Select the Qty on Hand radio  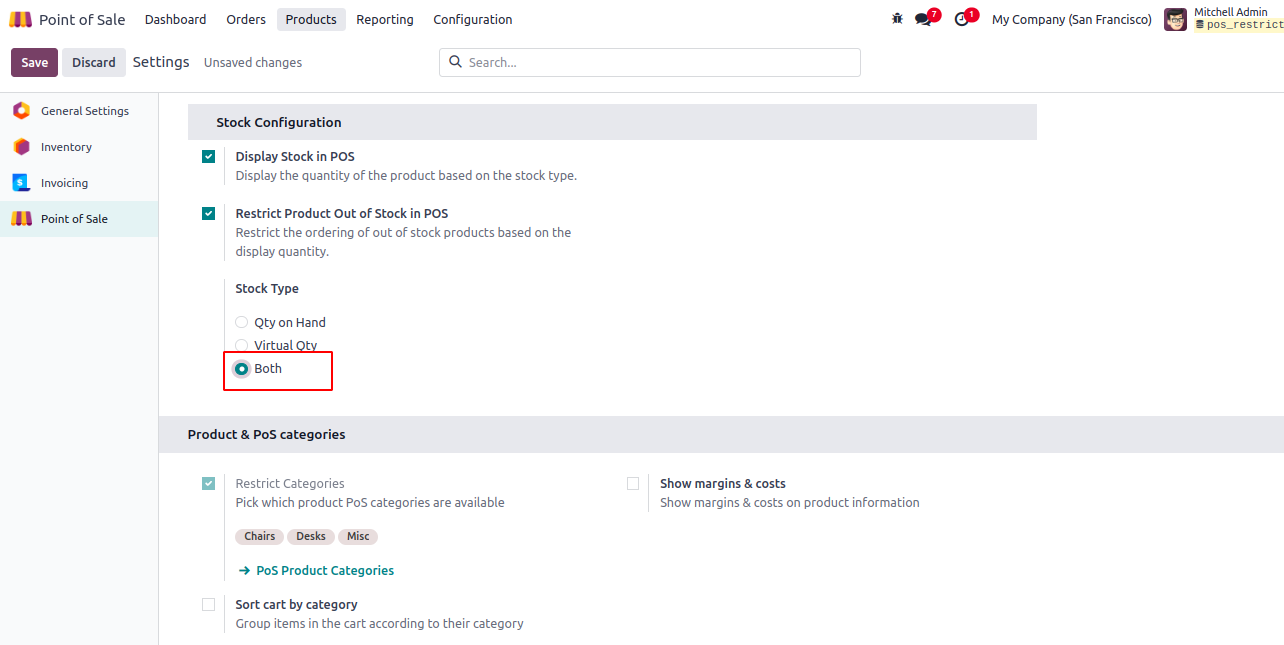[241, 323]
